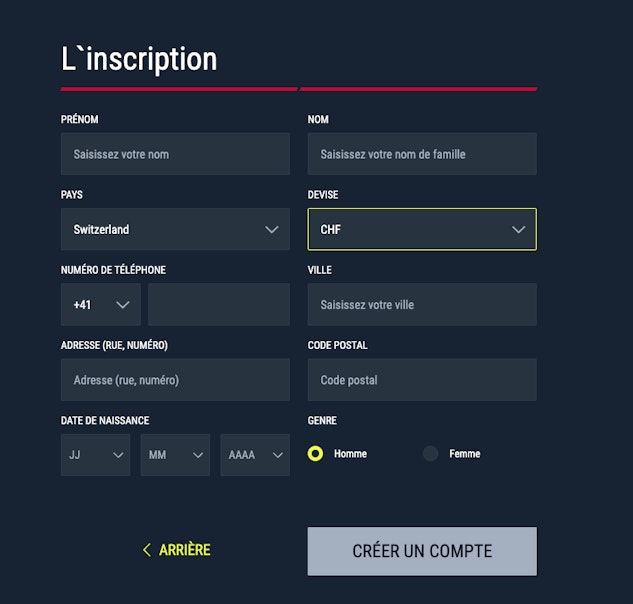This screenshot has height=604, width=633.
Task: Expand the Devise CHF dropdown
Action: (421, 229)
